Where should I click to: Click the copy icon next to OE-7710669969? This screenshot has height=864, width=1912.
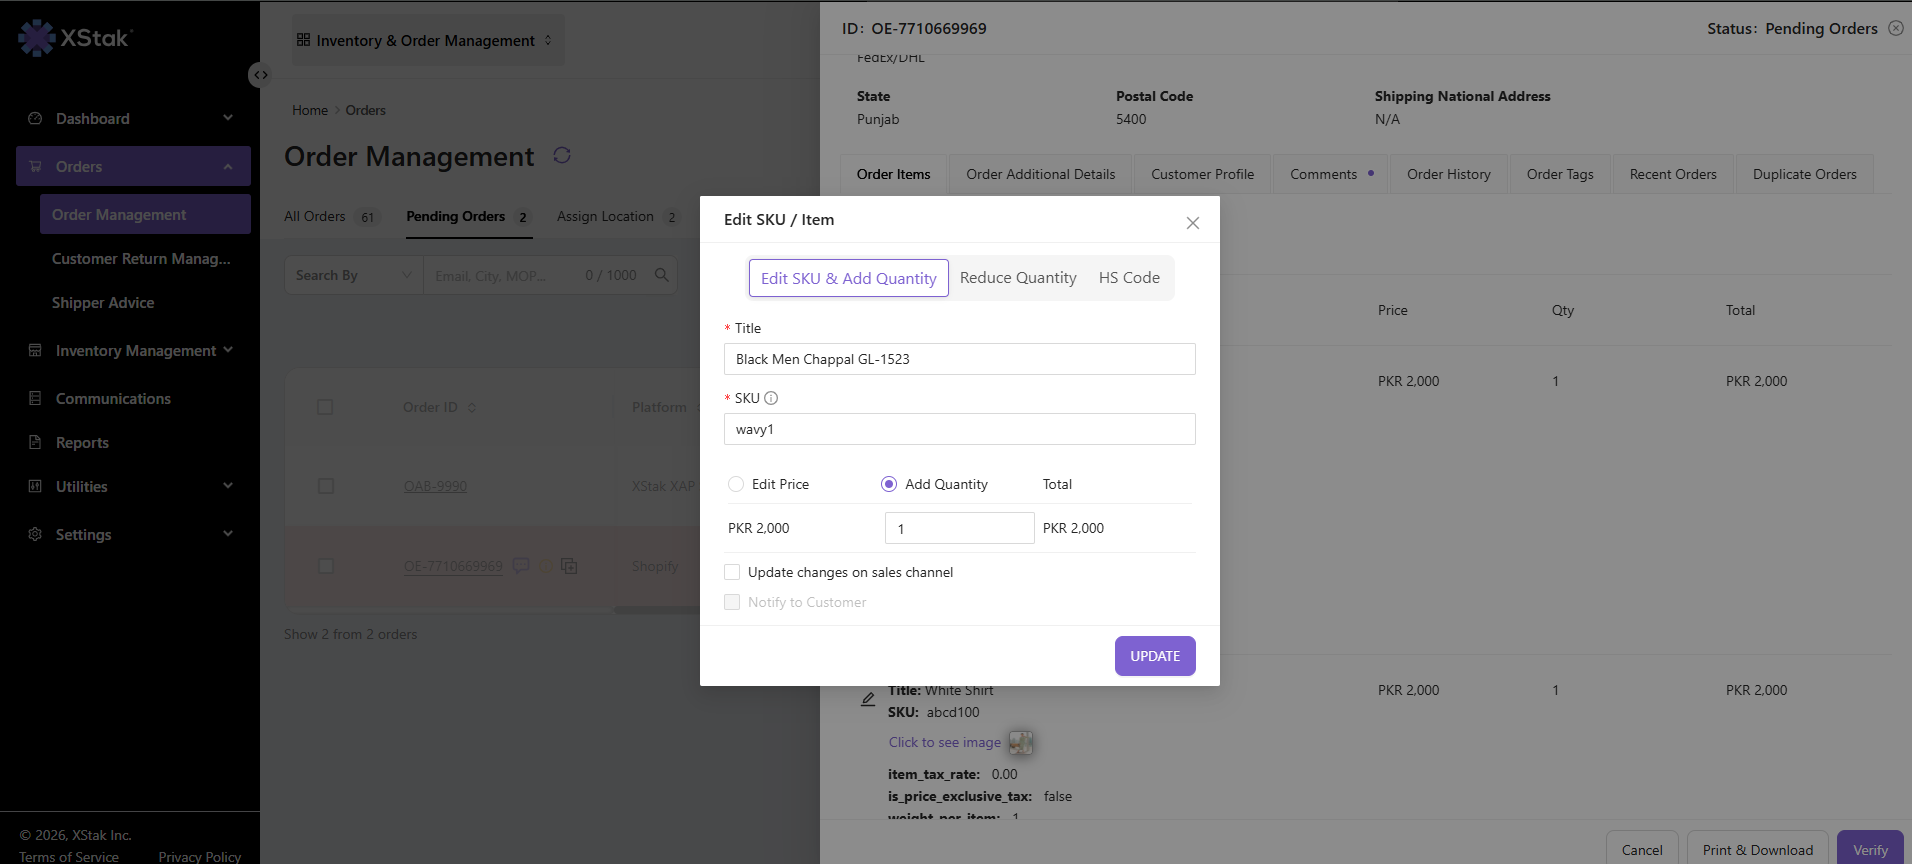569,566
